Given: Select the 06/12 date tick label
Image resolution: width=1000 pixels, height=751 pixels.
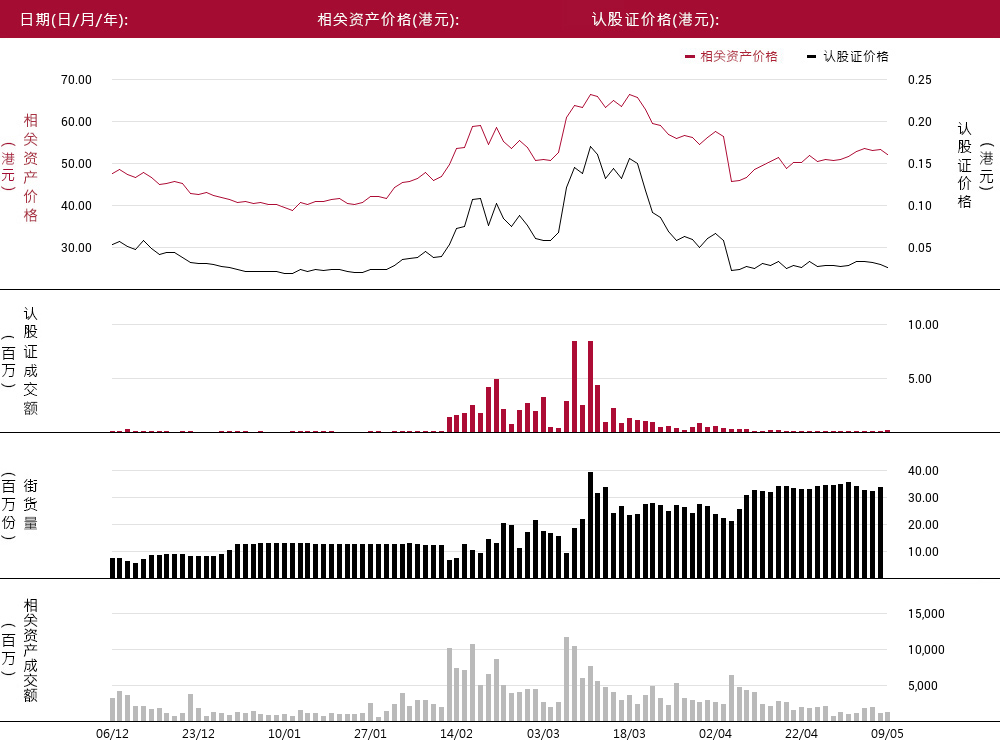Looking at the screenshot, I should tap(112, 734).
